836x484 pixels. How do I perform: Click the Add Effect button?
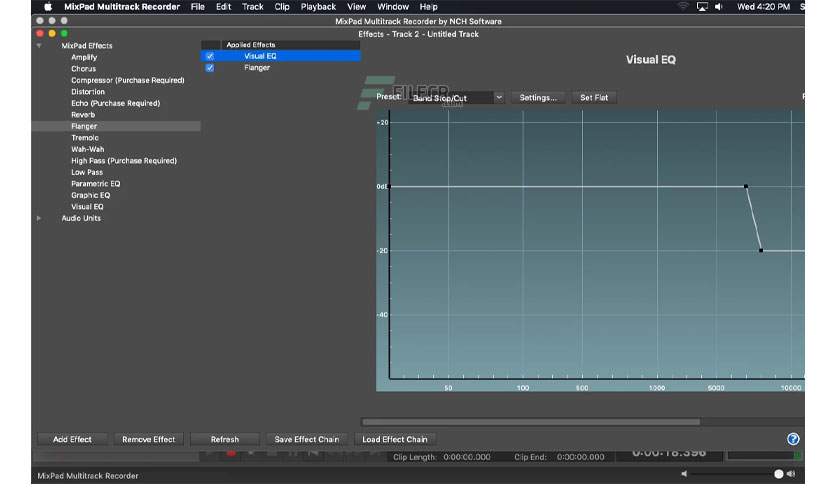click(72, 439)
